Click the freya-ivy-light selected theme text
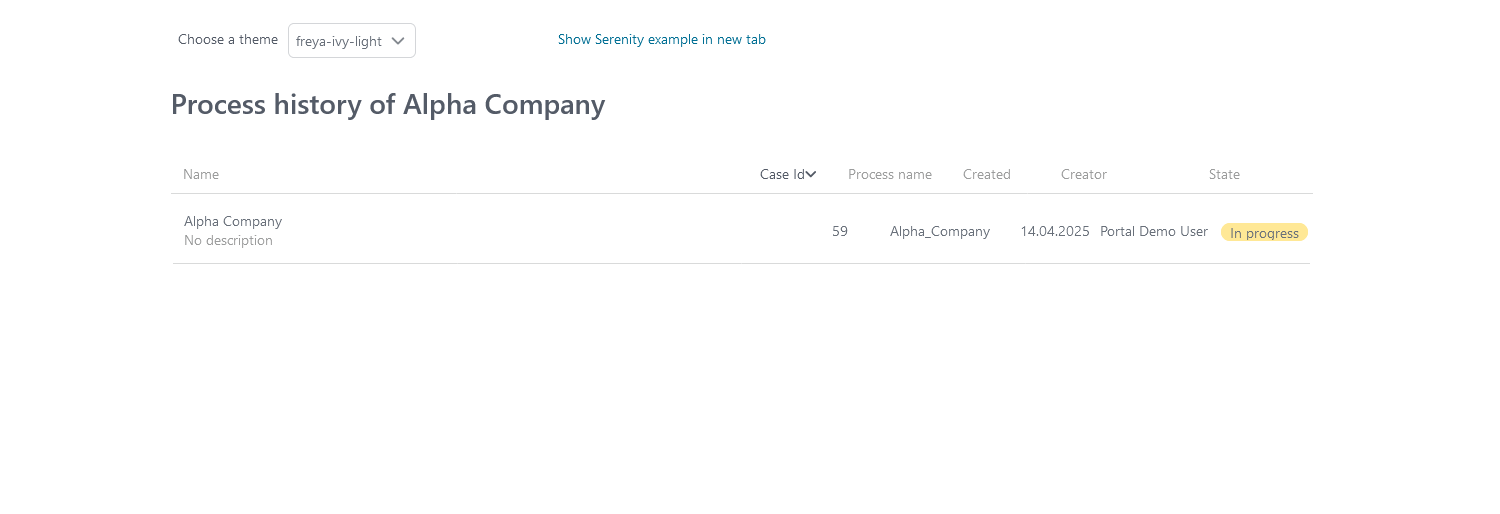Viewport: 1500px width, 514px height. pos(339,41)
